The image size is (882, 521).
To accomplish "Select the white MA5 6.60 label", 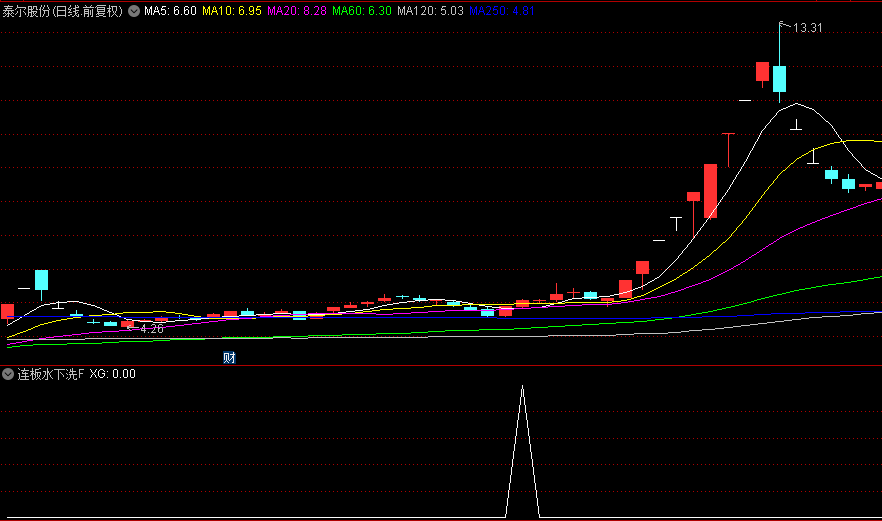I will pyautogui.click(x=169, y=12).
